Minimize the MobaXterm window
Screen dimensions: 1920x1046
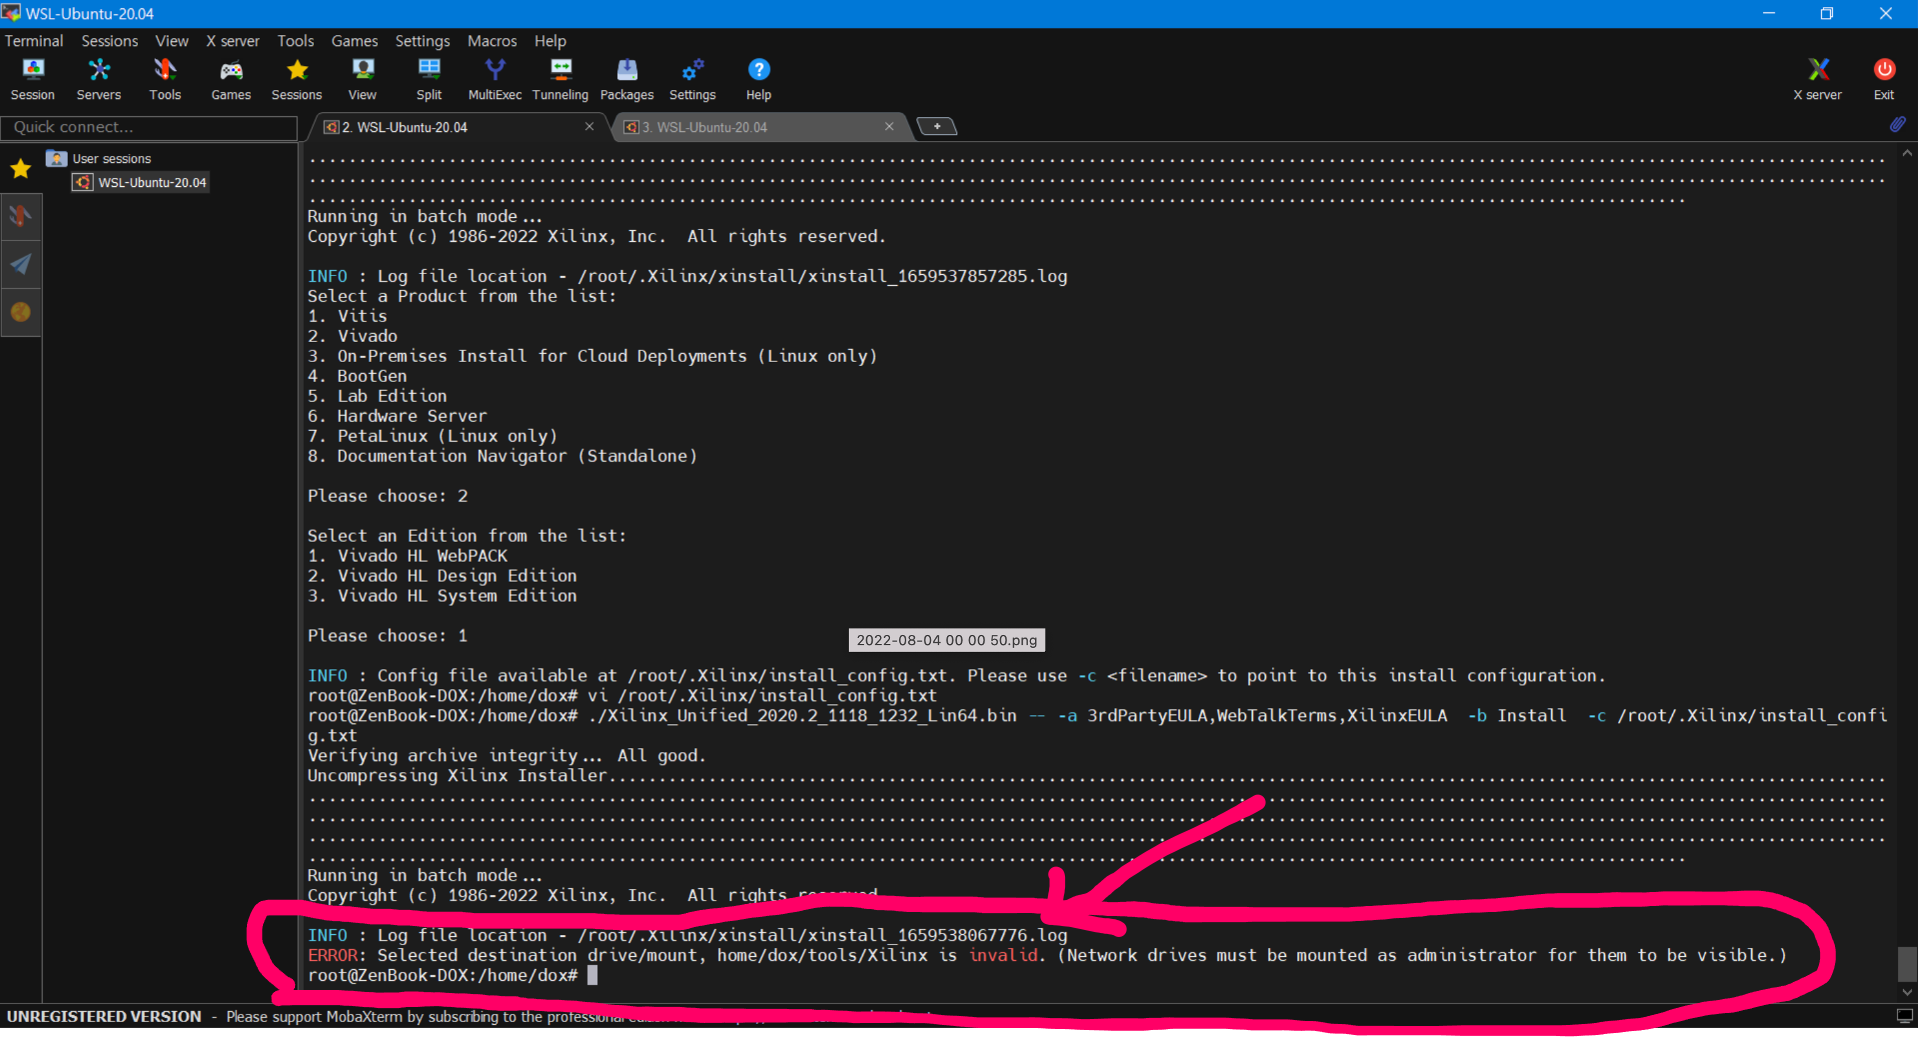click(1769, 13)
